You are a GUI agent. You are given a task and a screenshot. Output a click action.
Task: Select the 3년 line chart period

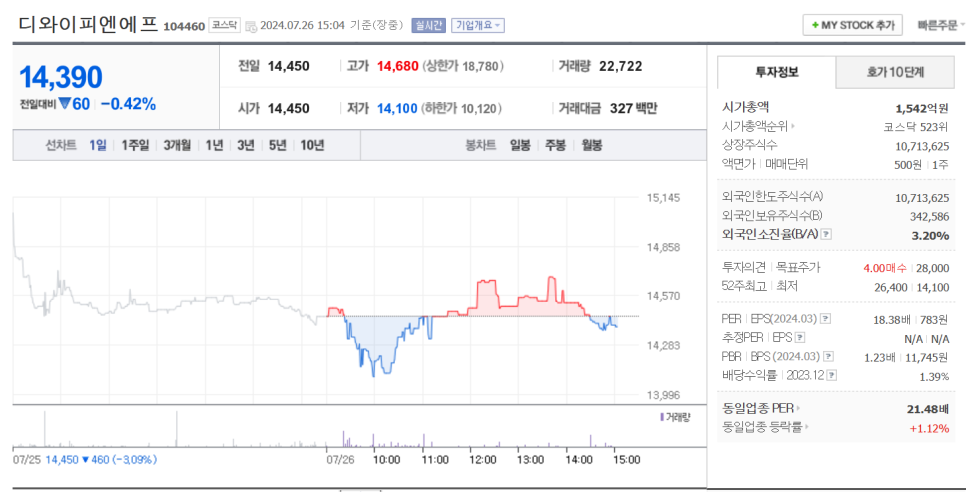pyautogui.click(x=246, y=145)
